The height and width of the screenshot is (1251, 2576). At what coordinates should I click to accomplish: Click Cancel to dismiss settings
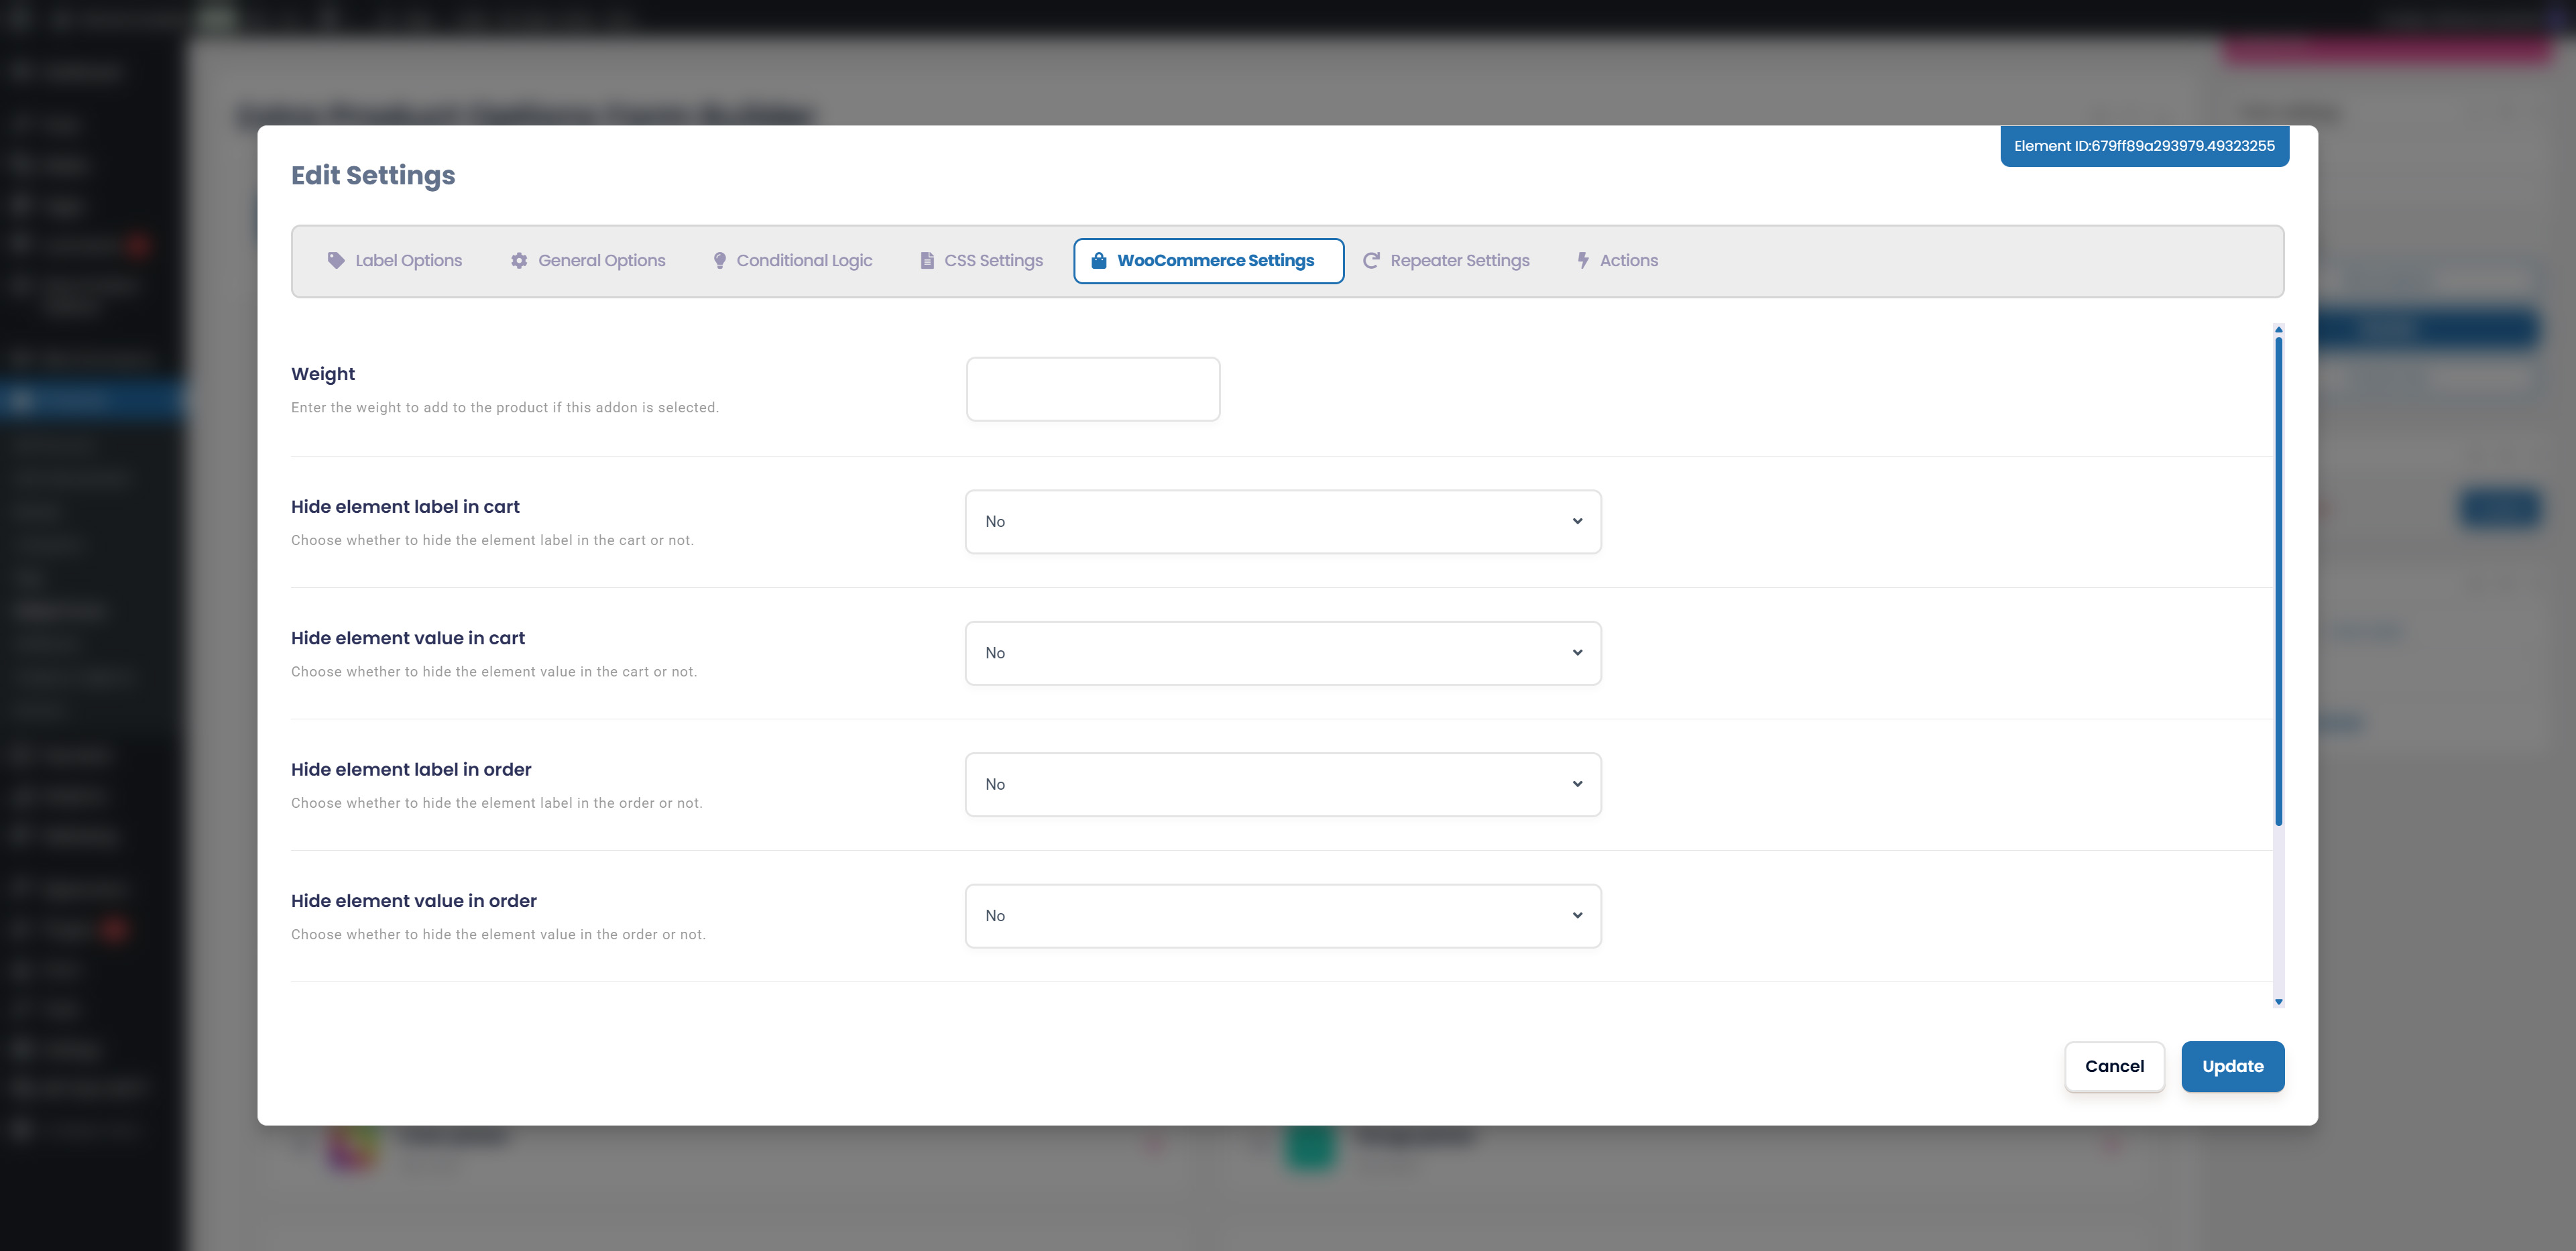(2114, 1066)
